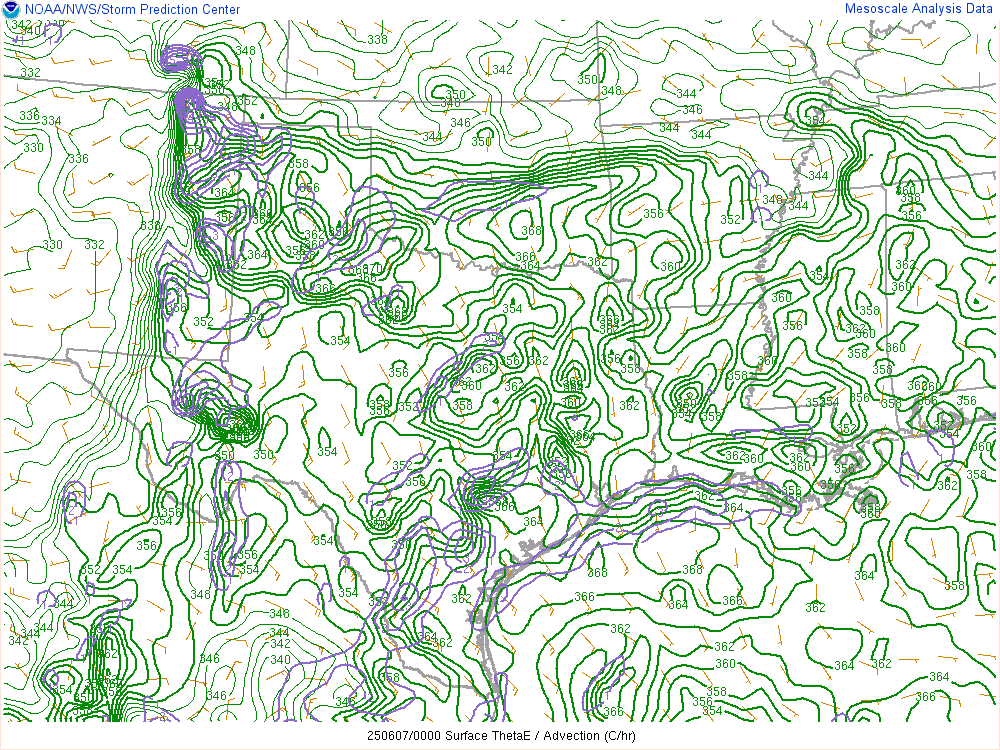Pick the 336 label touching the 334 label
This screenshot has width=1000, height=750.
tap(29, 116)
